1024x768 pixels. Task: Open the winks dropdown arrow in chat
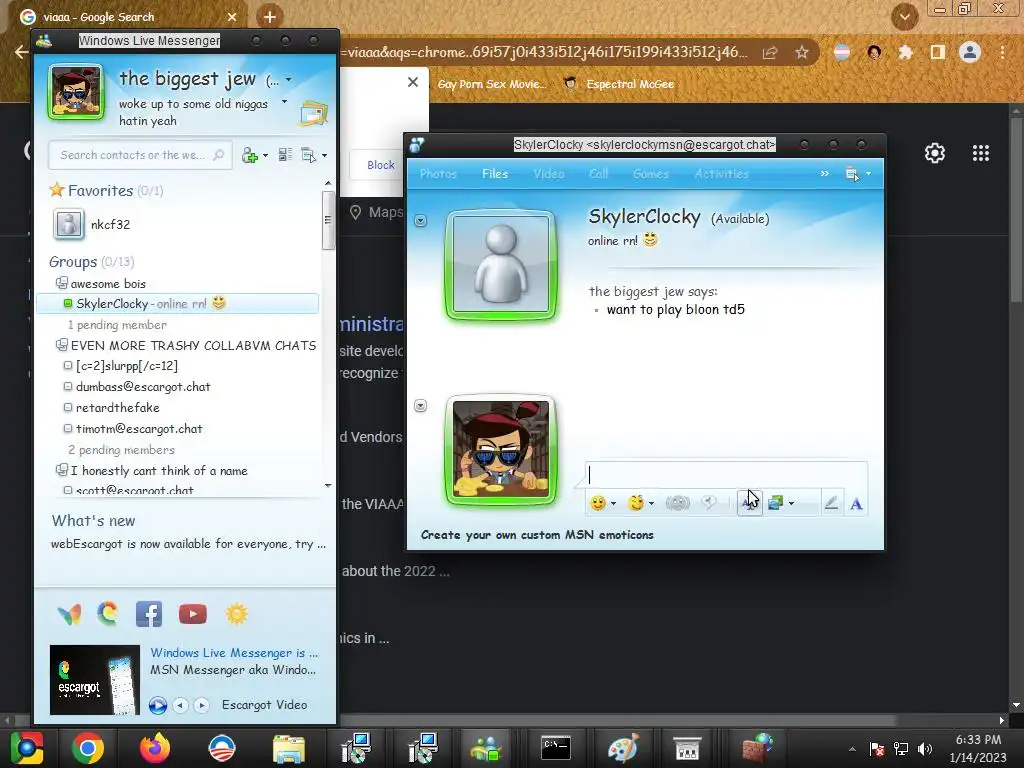(x=651, y=504)
